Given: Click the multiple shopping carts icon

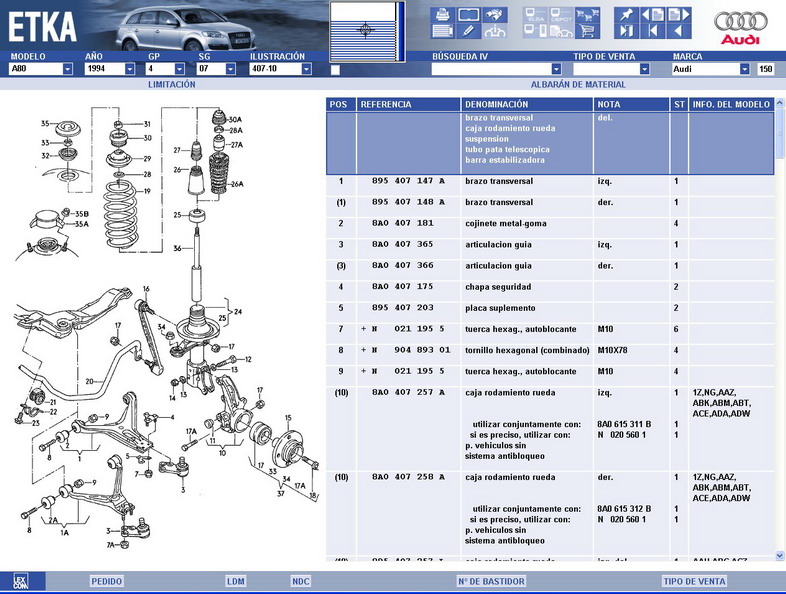Looking at the screenshot, I should [587, 15].
